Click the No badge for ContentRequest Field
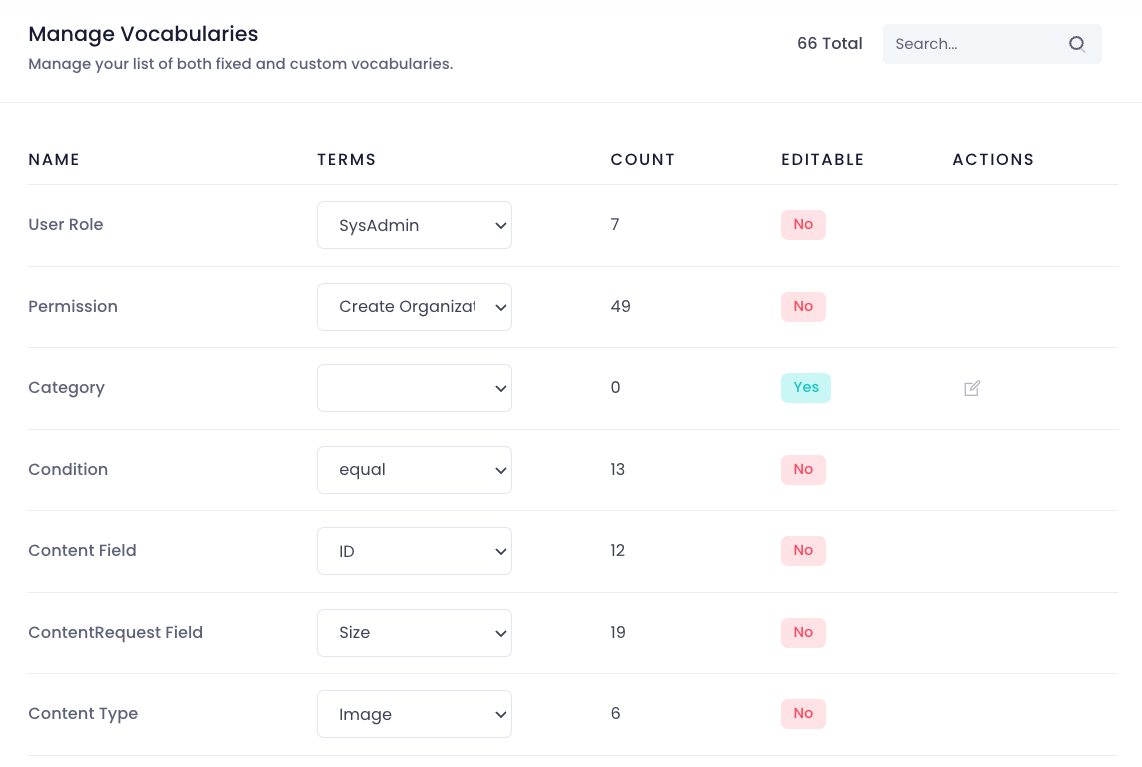Screen dimensions: 1142x767 tap(803, 632)
